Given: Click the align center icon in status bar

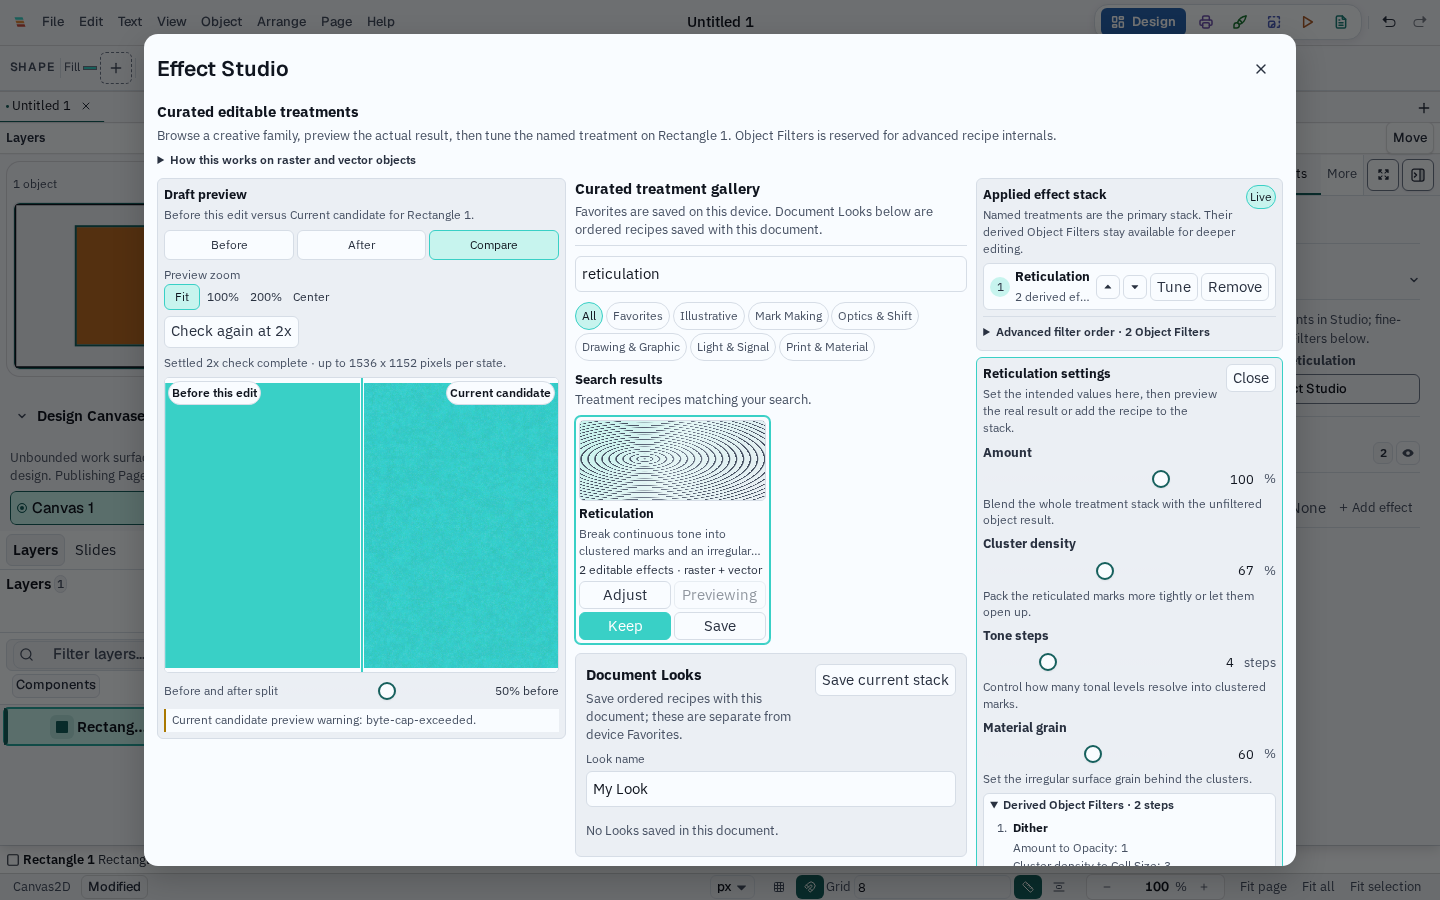Looking at the screenshot, I should (1059, 887).
